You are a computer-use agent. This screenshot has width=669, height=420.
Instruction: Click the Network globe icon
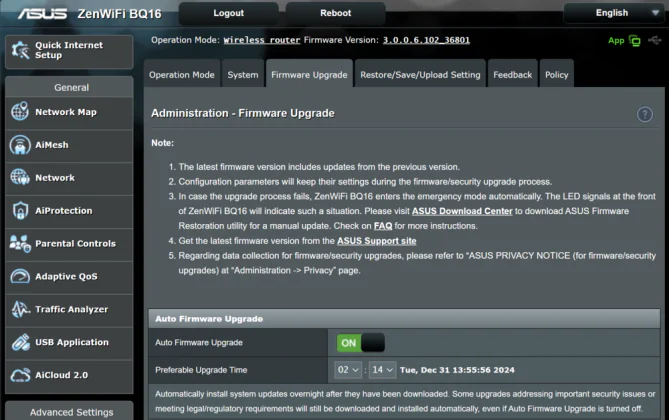pyautogui.click(x=20, y=177)
